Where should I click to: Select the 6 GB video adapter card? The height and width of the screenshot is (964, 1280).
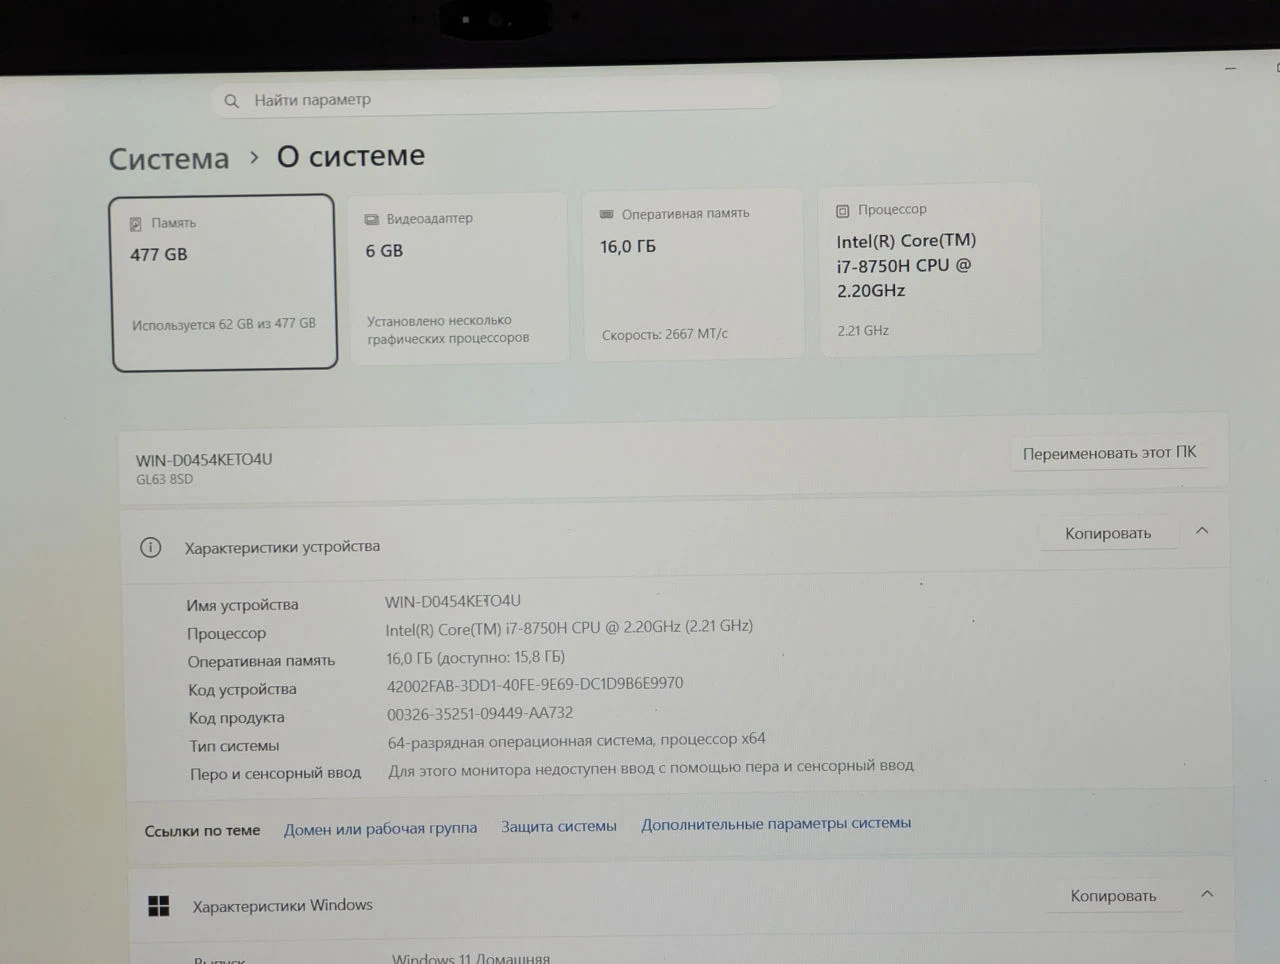pyautogui.click(x=457, y=277)
